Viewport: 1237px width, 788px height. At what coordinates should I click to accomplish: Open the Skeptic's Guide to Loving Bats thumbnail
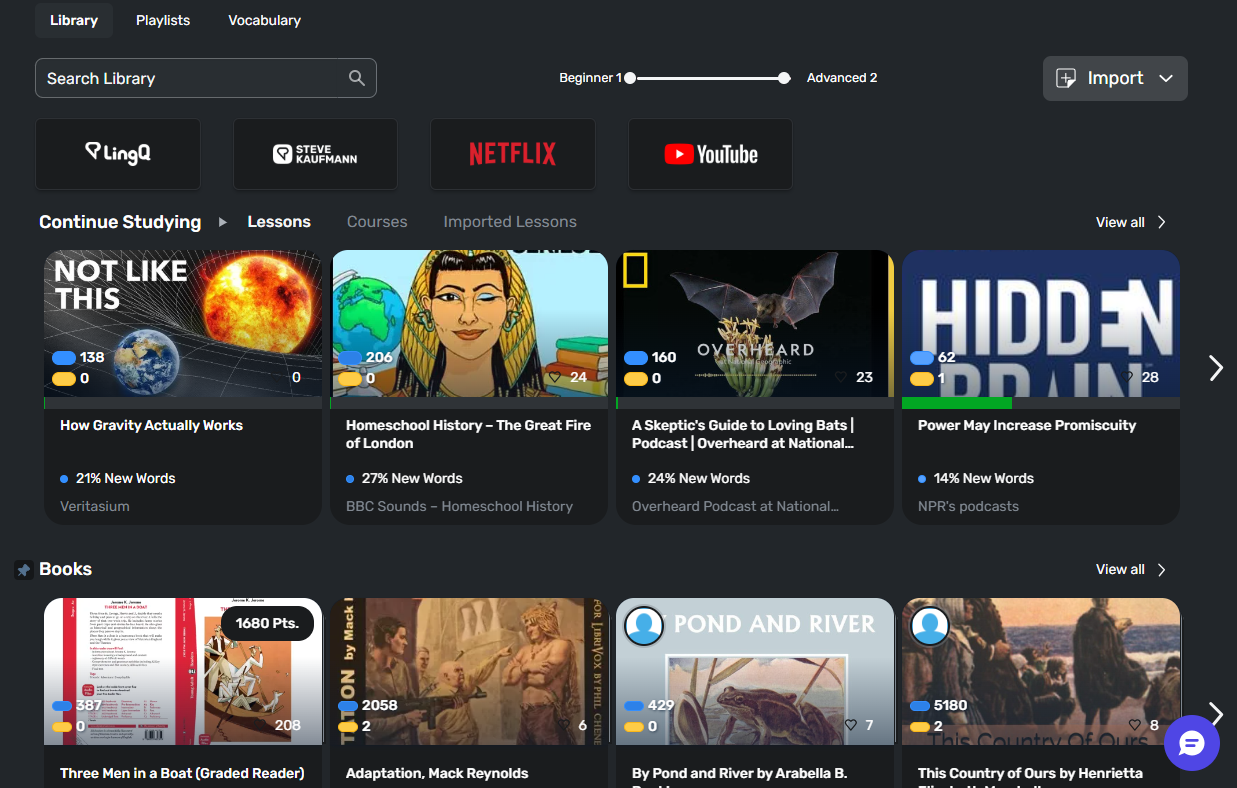(x=755, y=323)
